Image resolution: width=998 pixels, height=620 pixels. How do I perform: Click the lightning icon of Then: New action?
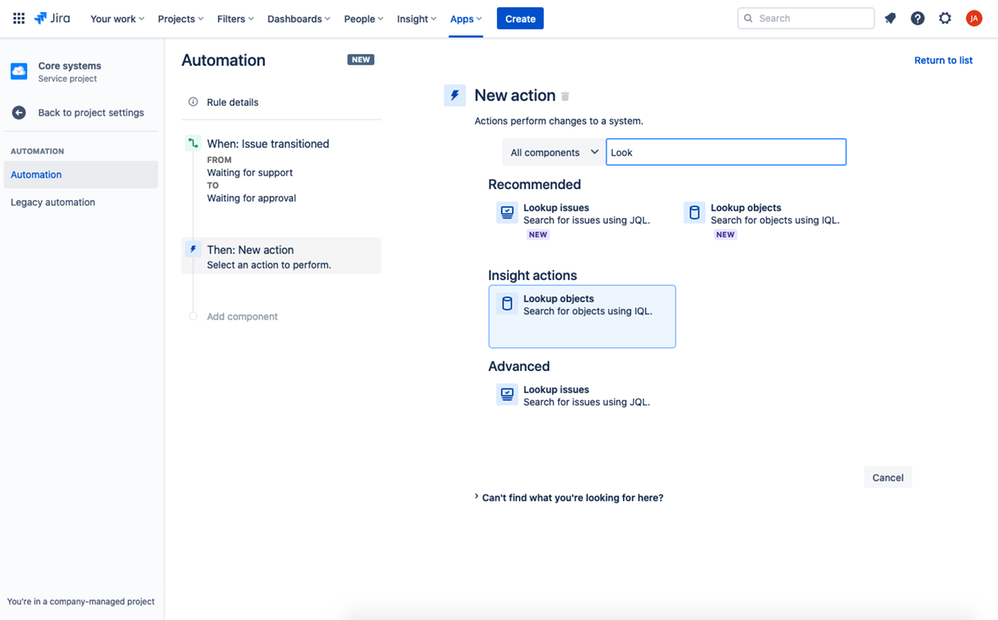point(193,250)
